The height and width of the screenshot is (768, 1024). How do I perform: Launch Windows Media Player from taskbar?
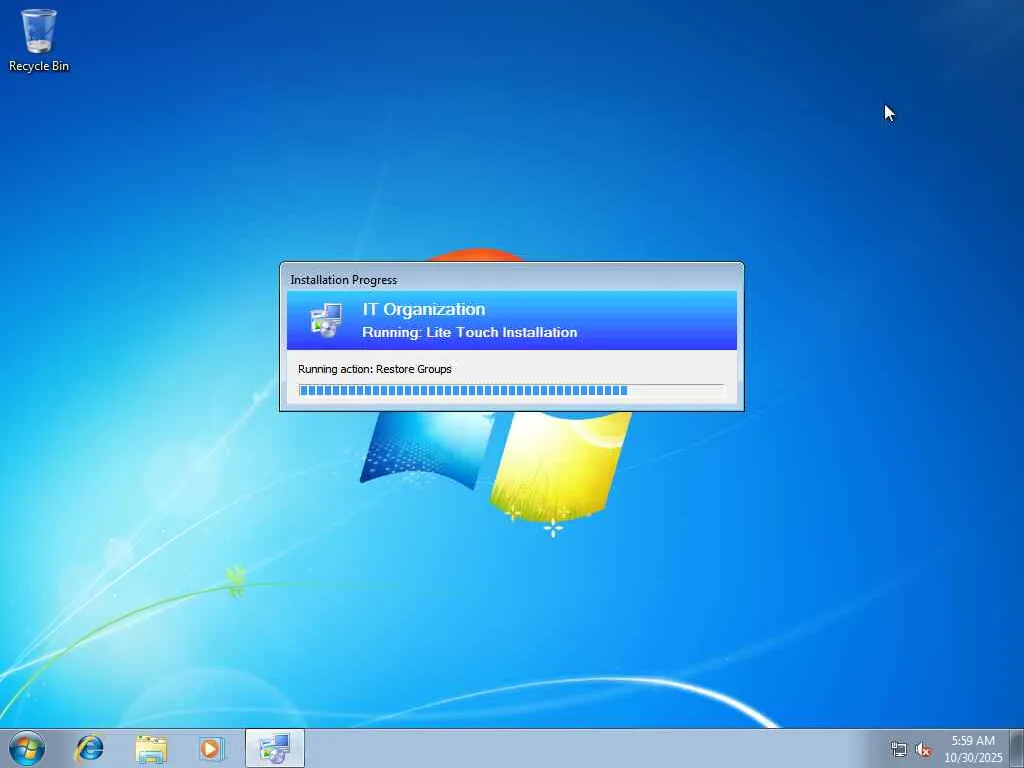[211, 748]
